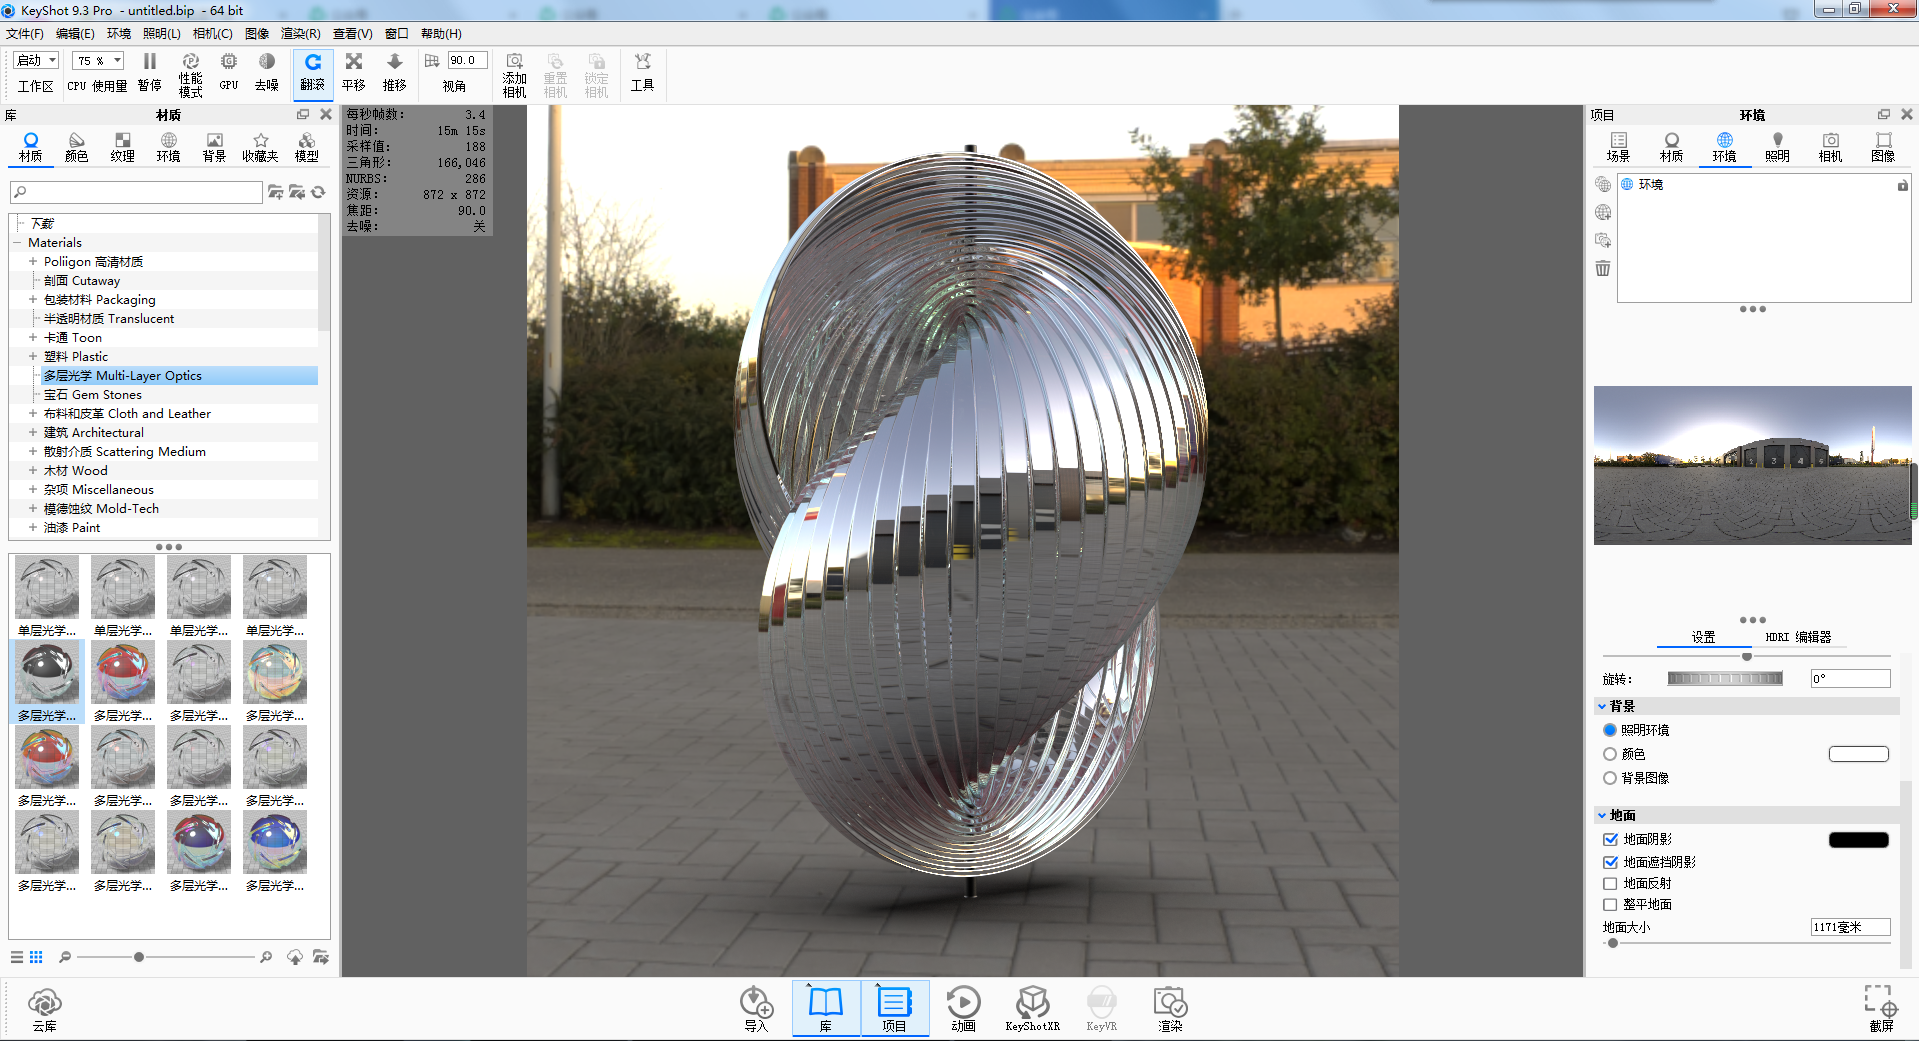Click the background color swatch

click(x=1859, y=754)
